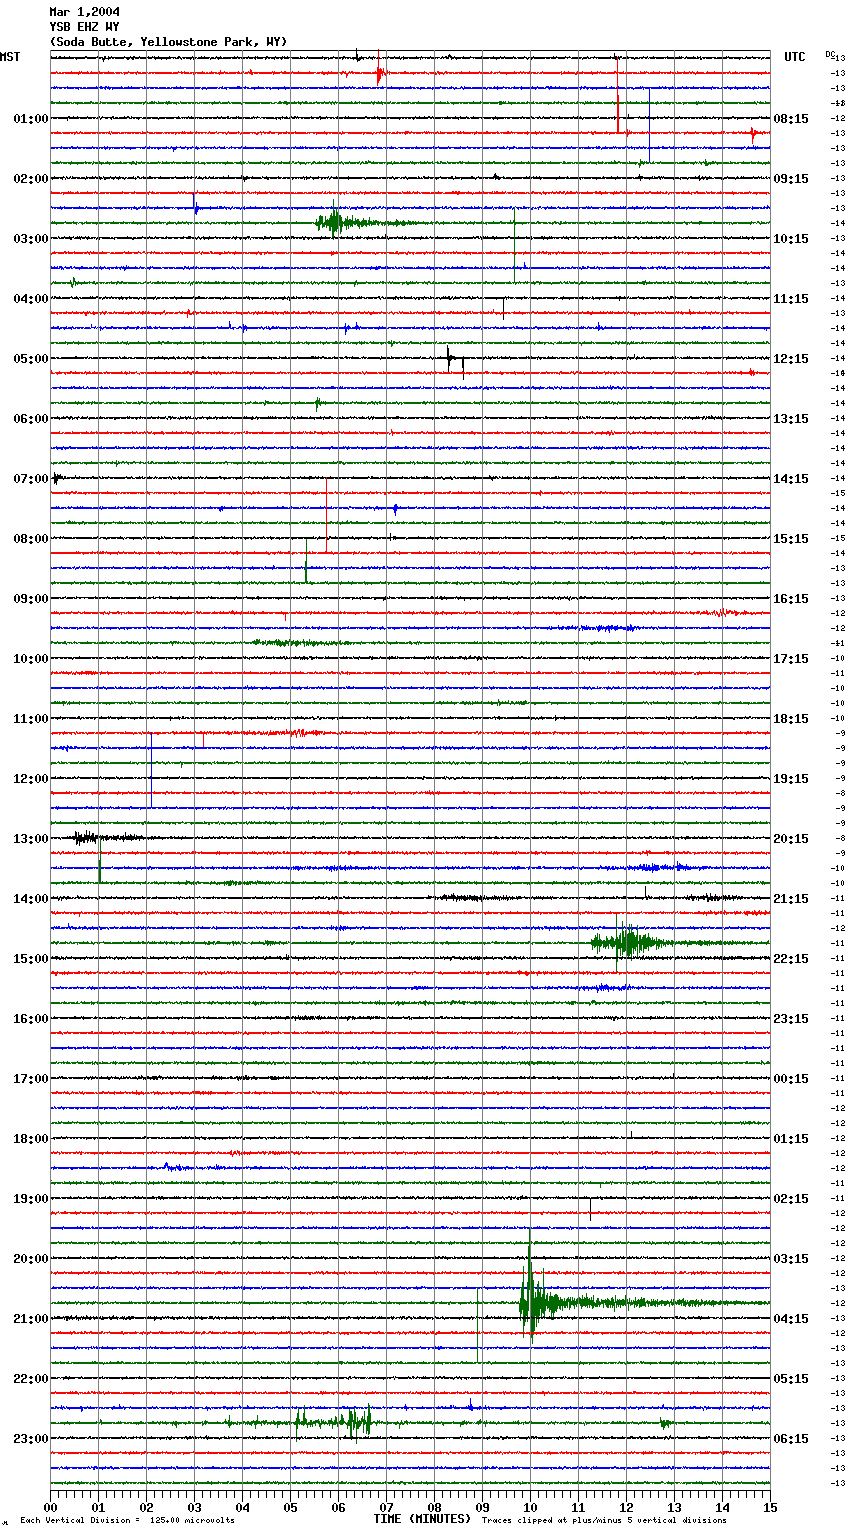
Task: Click the '22:15' UTC row label
Action: pyautogui.click(x=791, y=959)
